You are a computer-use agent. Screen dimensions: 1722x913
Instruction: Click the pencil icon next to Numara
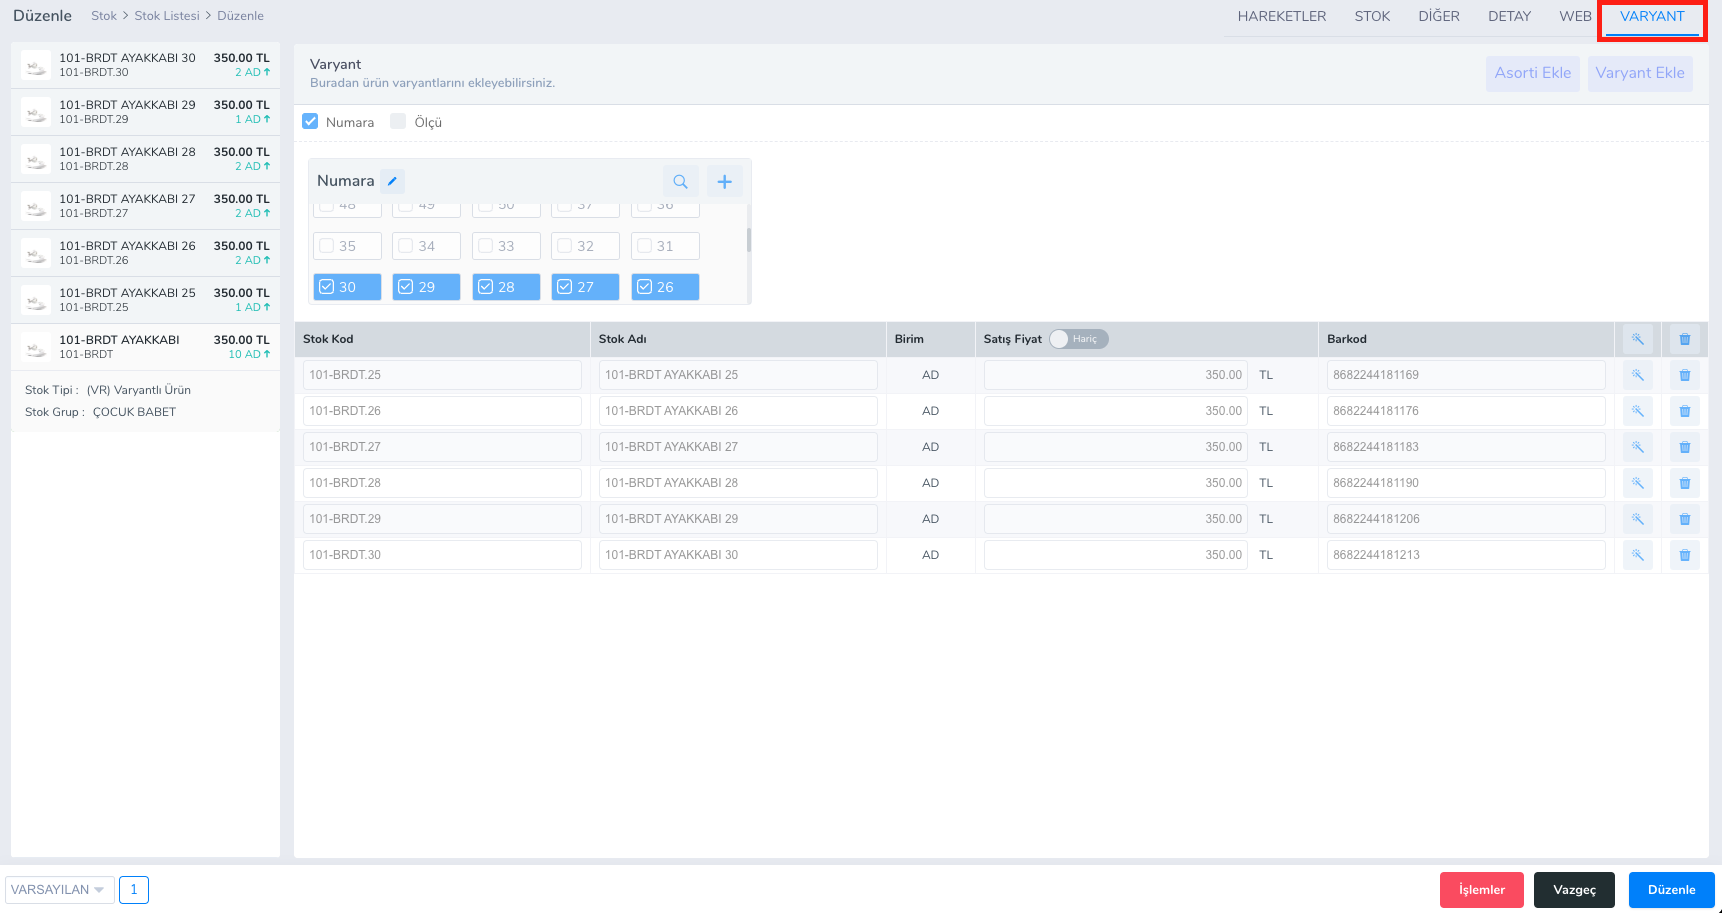click(x=392, y=181)
